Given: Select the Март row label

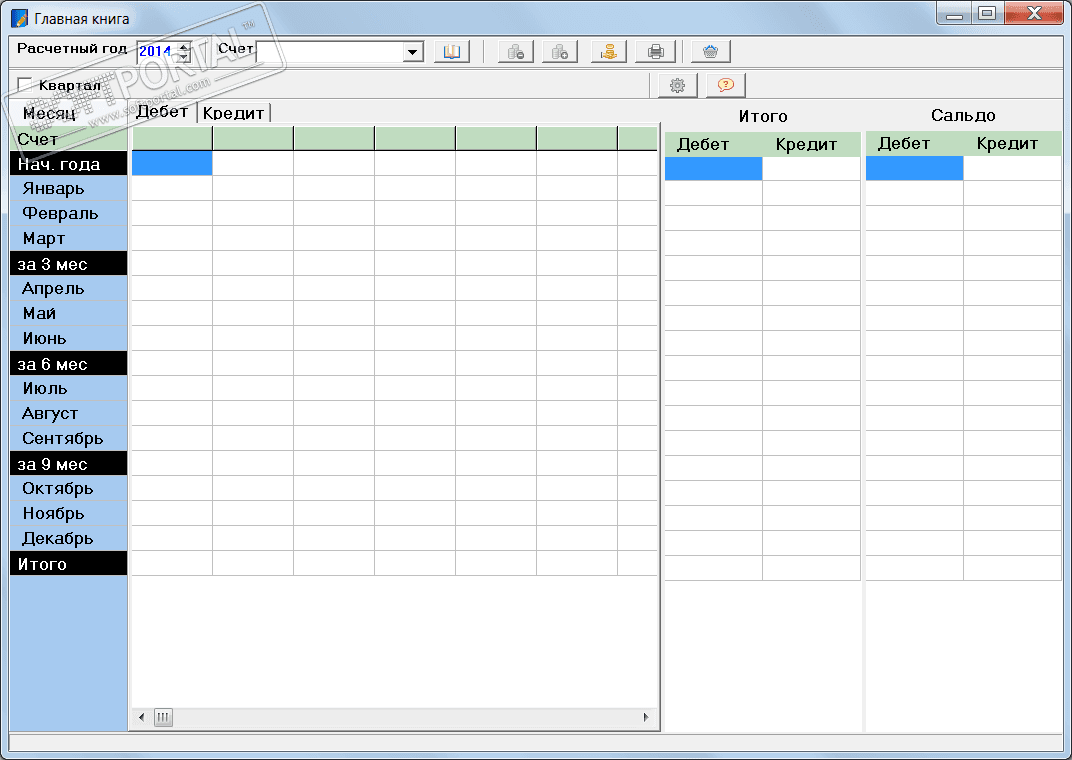Looking at the screenshot, I should click(68, 239).
